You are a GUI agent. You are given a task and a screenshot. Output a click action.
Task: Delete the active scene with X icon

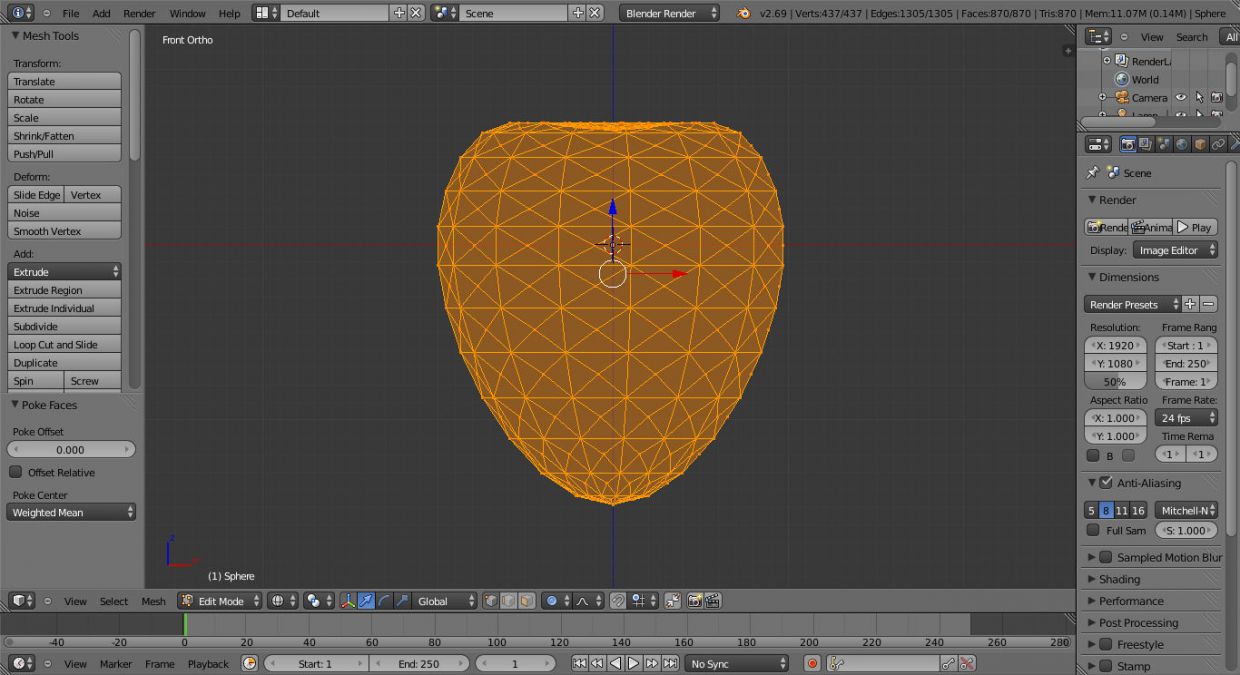pos(595,13)
